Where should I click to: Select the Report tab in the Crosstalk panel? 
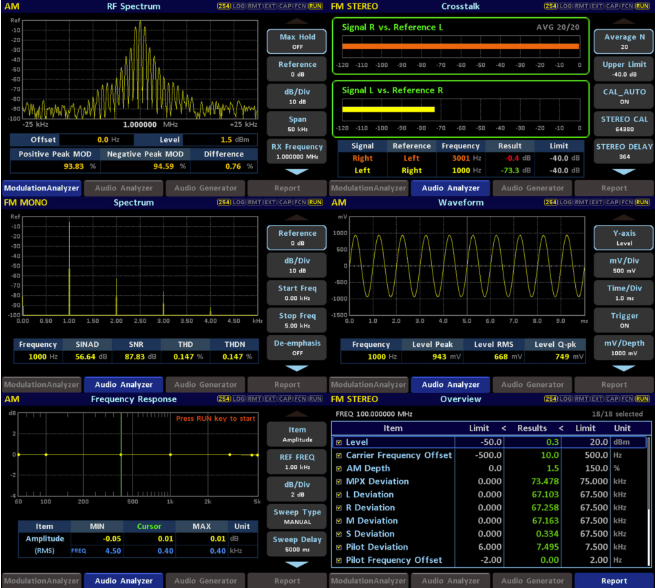click(x=614, y=187)
